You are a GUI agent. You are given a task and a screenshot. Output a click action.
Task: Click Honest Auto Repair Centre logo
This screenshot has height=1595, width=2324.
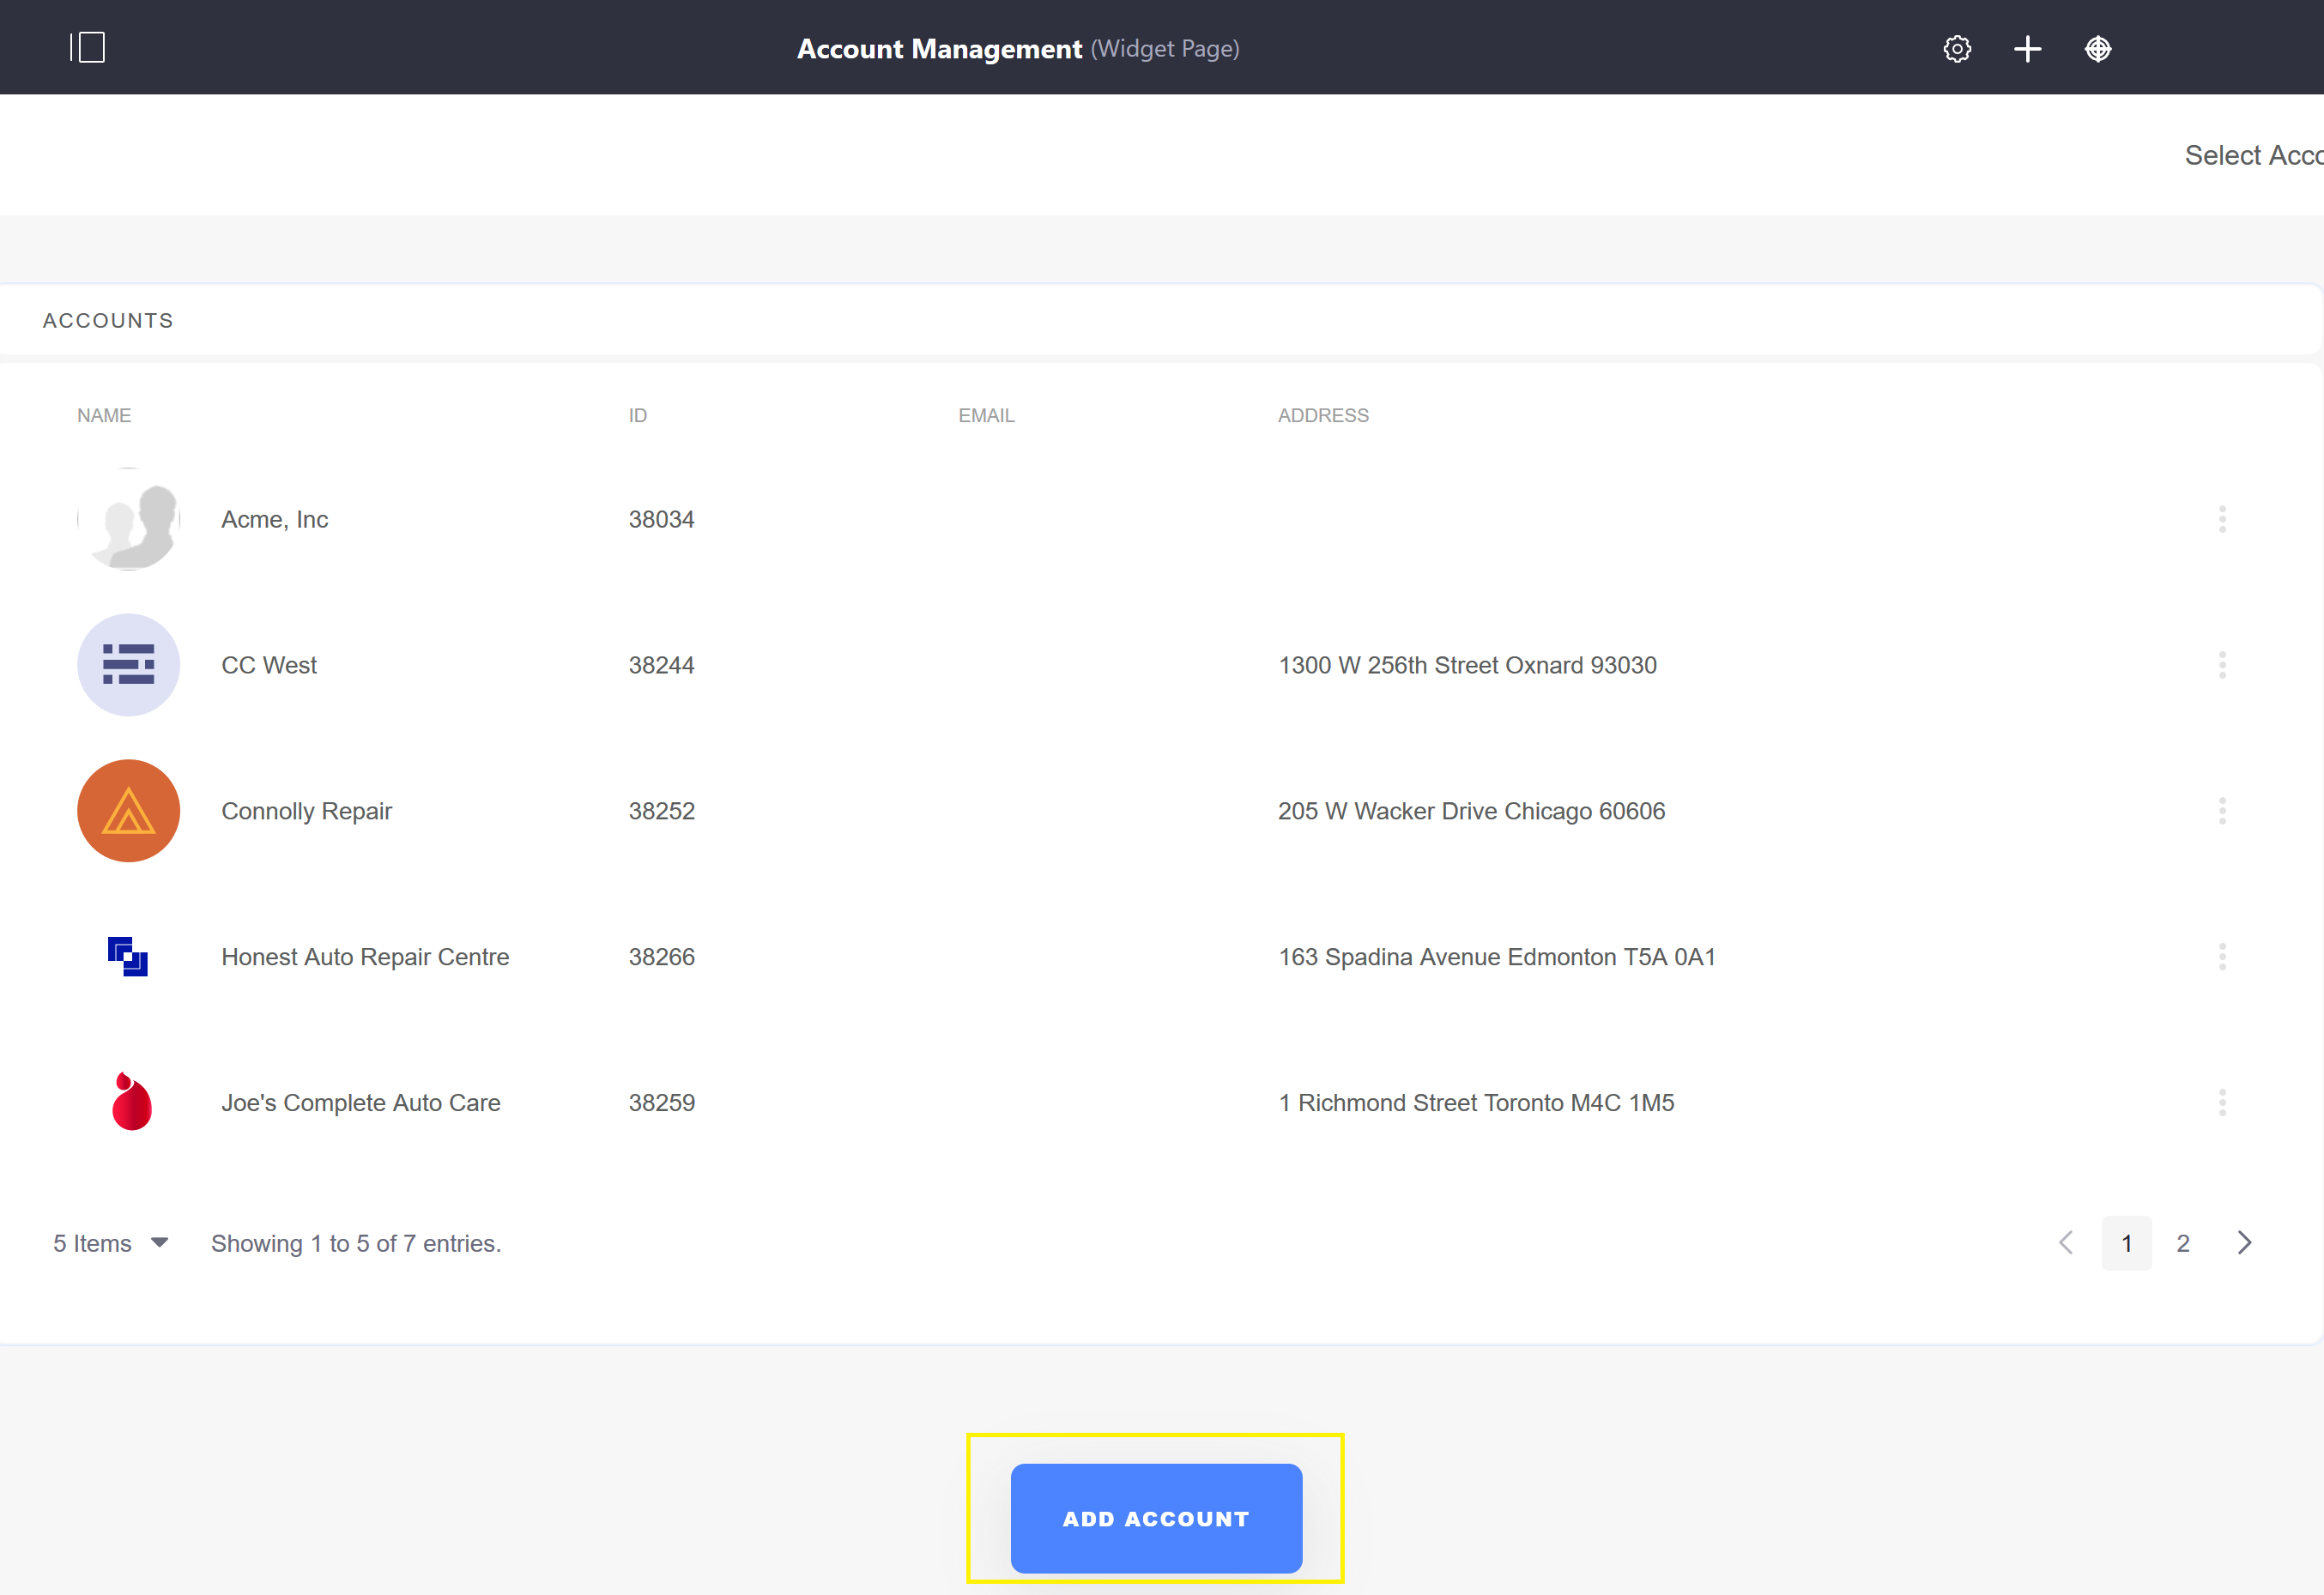[128, 957]
